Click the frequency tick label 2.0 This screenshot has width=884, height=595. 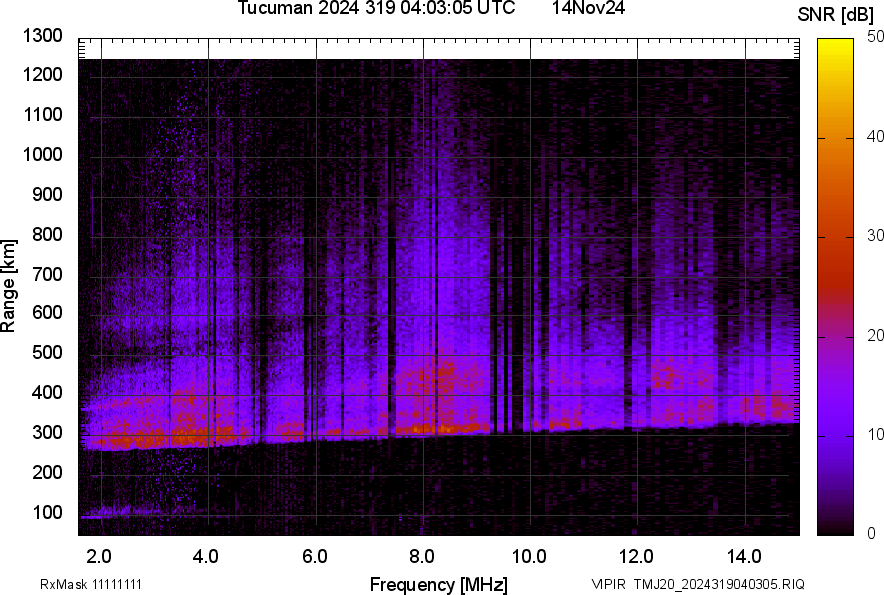tap(99, 557)
